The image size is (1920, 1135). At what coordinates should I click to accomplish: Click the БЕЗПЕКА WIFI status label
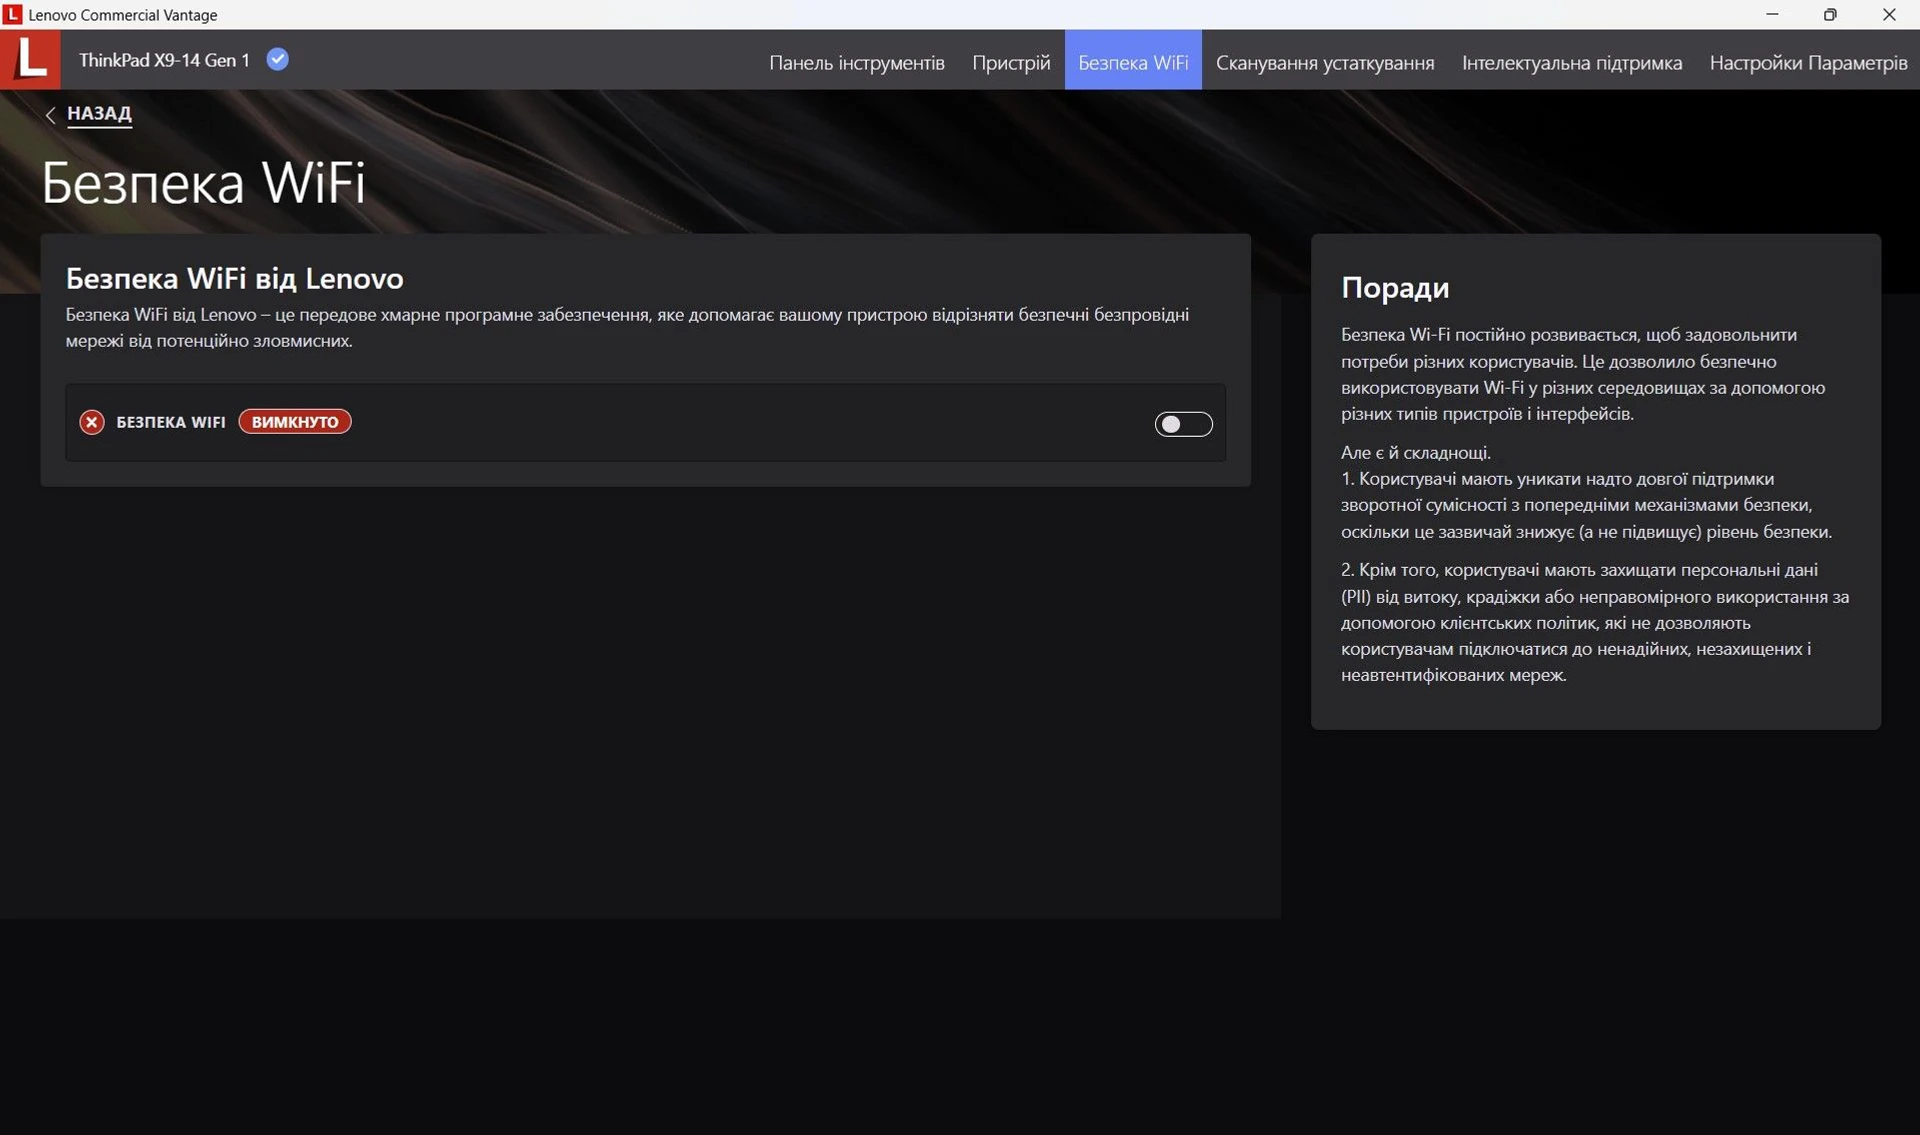pos(171,422)
